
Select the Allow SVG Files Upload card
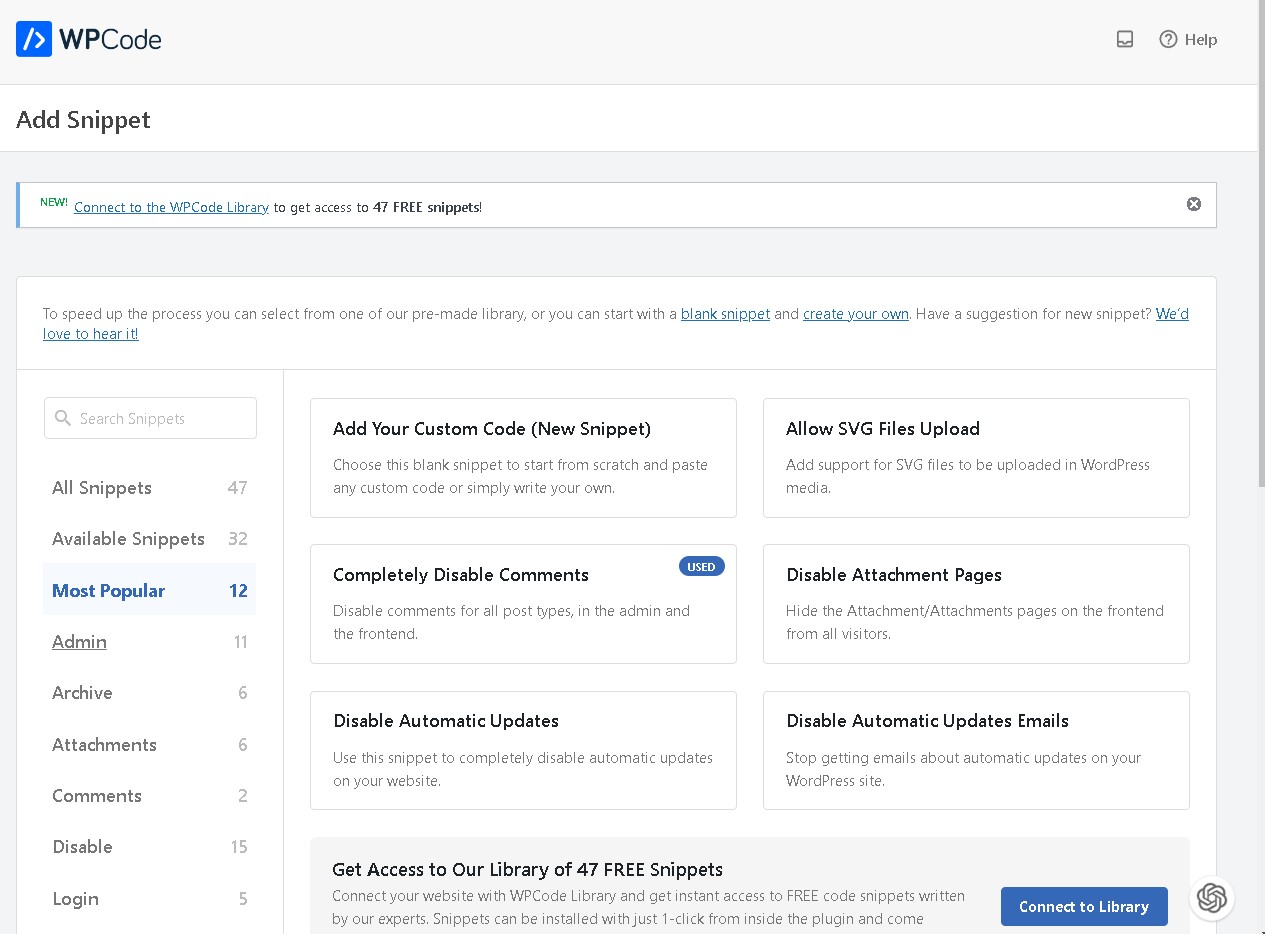tap(976, 458)
